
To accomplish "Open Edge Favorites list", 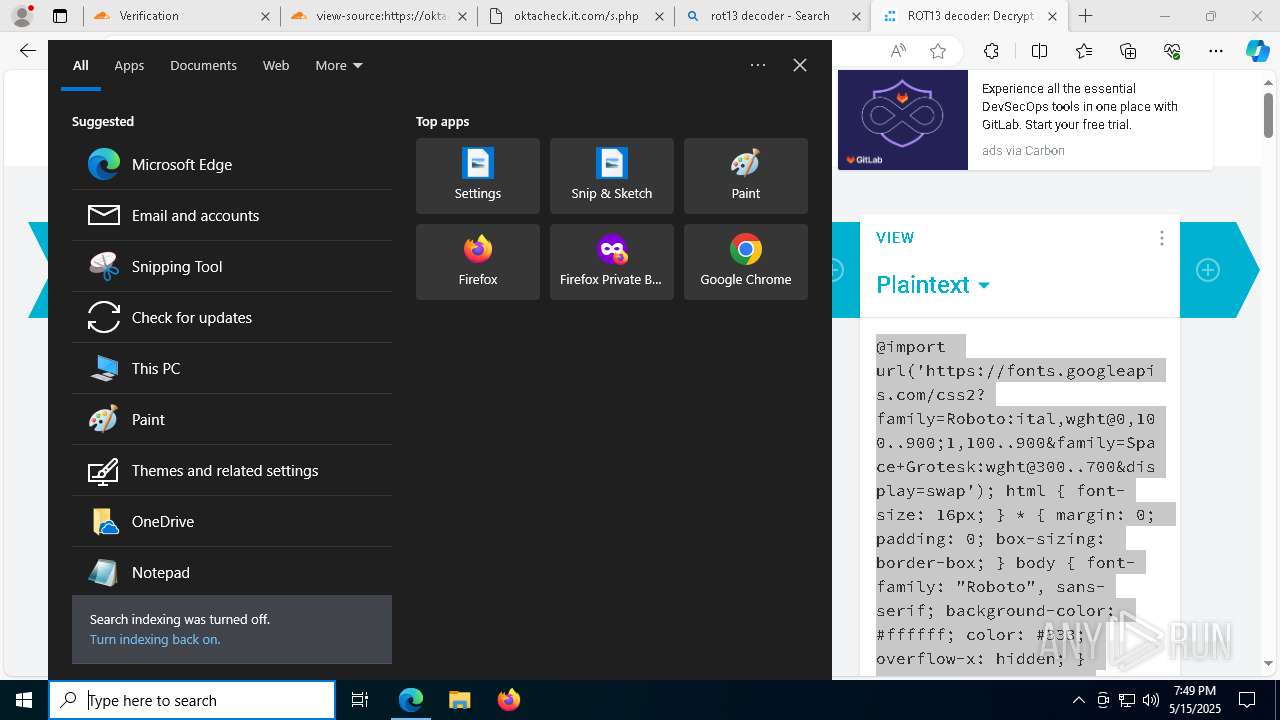I will pos(1084,51).
